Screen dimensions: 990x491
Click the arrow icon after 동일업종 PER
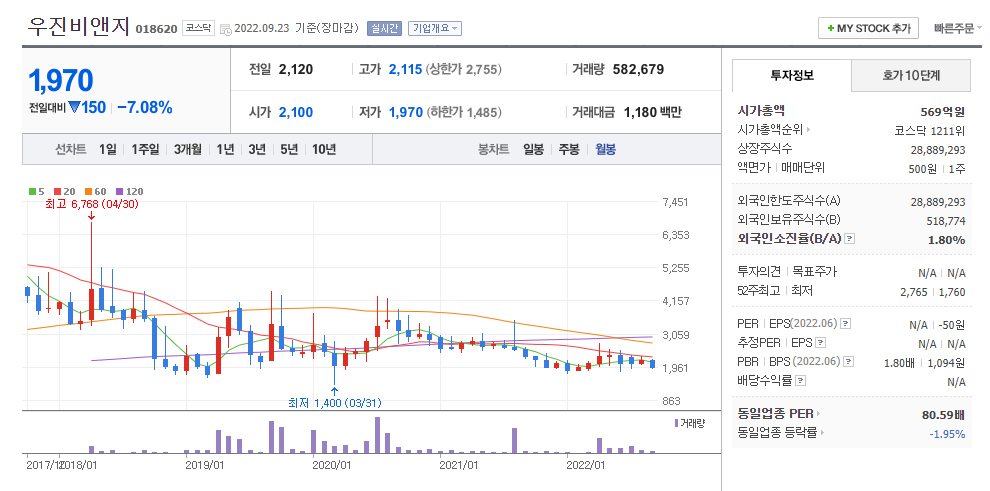819,414
